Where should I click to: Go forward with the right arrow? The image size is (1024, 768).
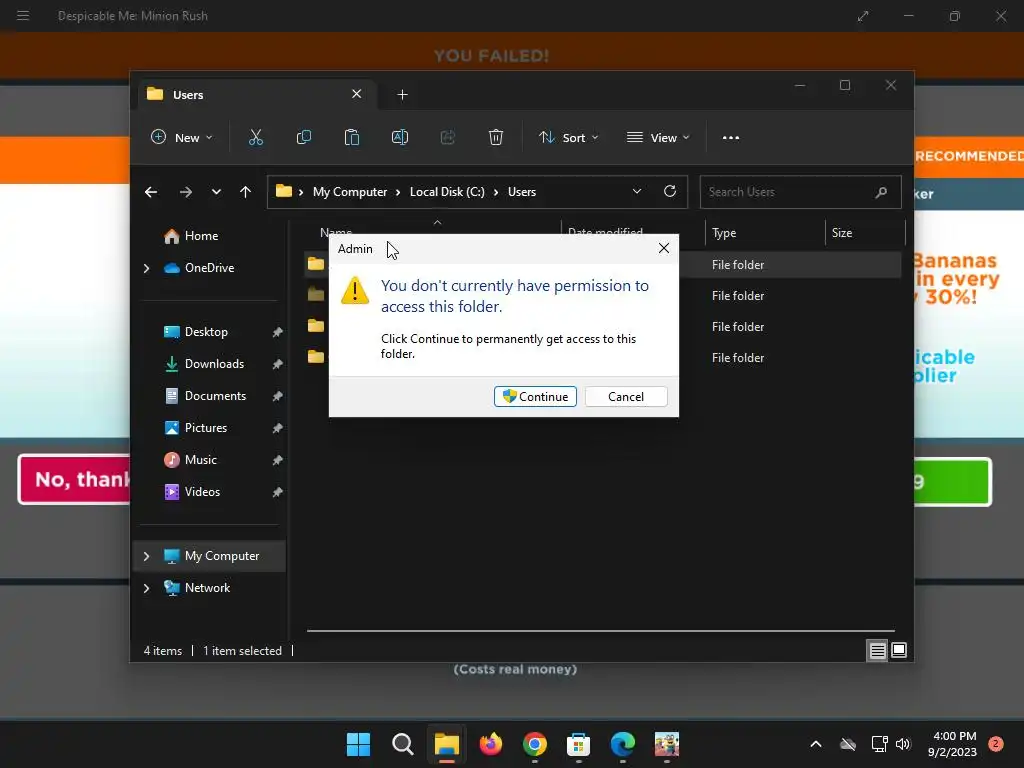tap(185, 192)
